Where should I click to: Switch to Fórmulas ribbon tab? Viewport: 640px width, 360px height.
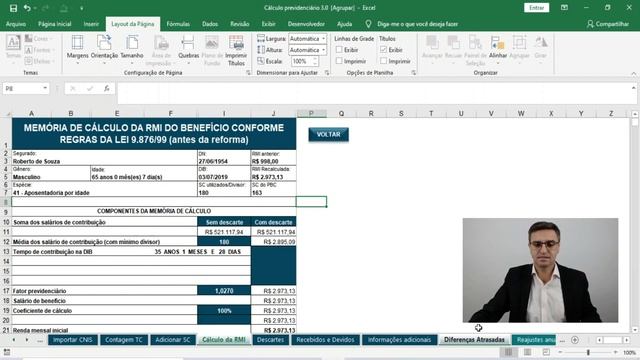pos(178,24)
